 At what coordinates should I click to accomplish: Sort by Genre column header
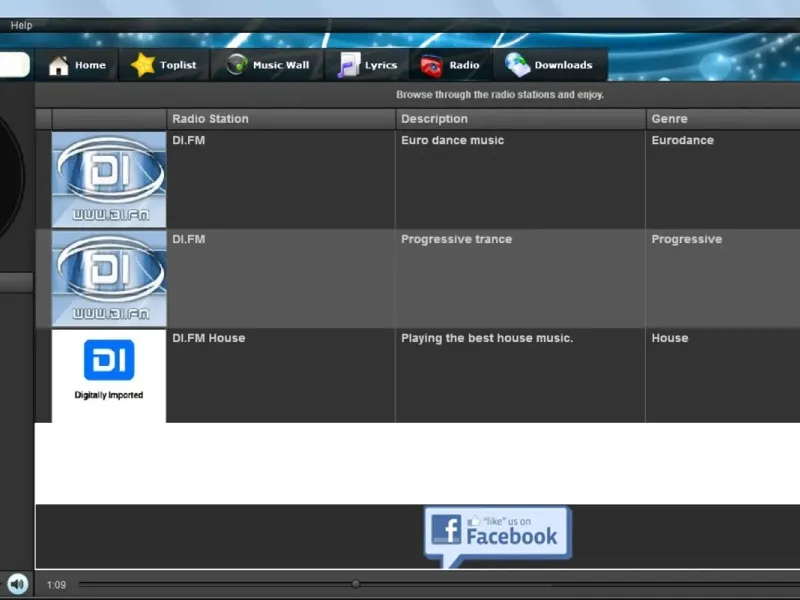[723, 119]
